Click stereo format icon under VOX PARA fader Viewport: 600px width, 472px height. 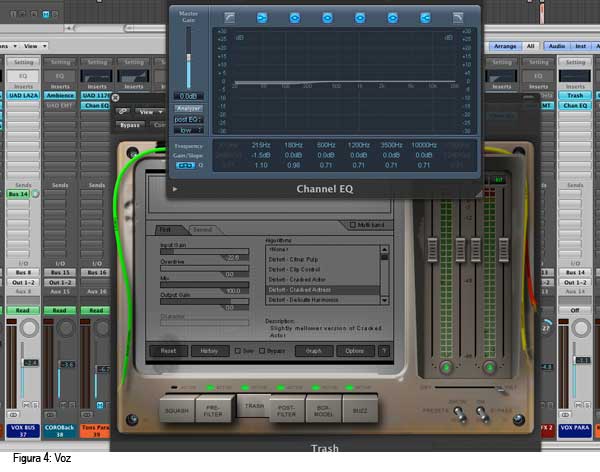click(565, 415)
